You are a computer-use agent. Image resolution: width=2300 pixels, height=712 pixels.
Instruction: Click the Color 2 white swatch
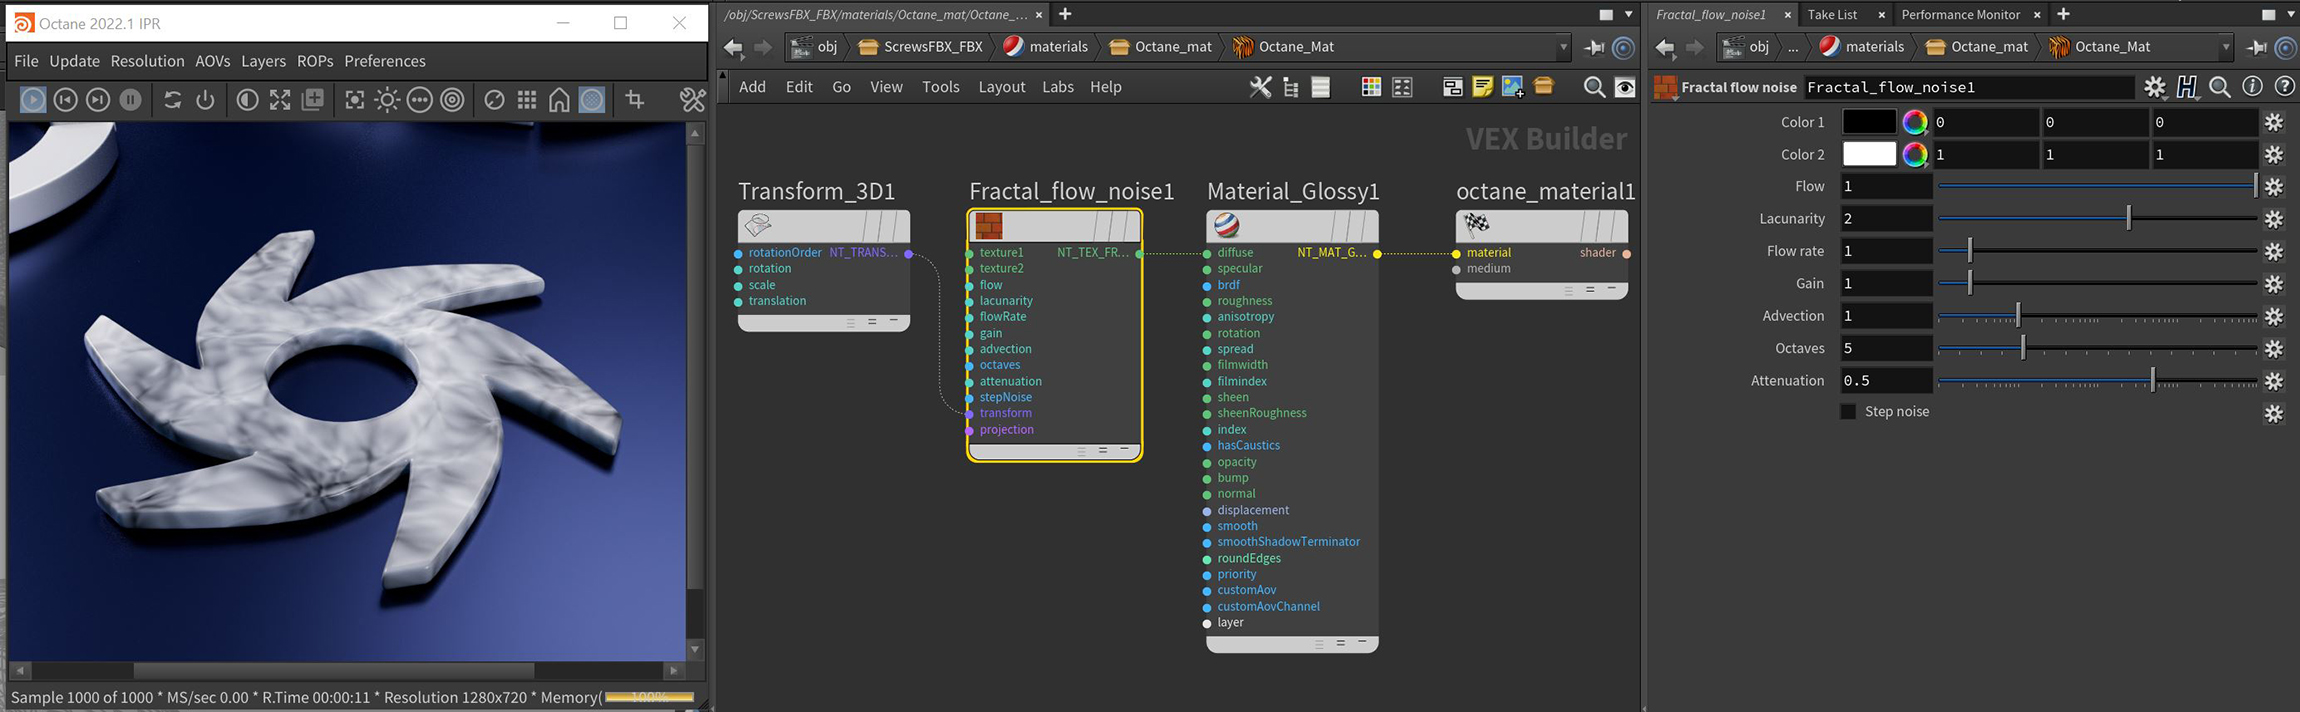pos(1868,154)
